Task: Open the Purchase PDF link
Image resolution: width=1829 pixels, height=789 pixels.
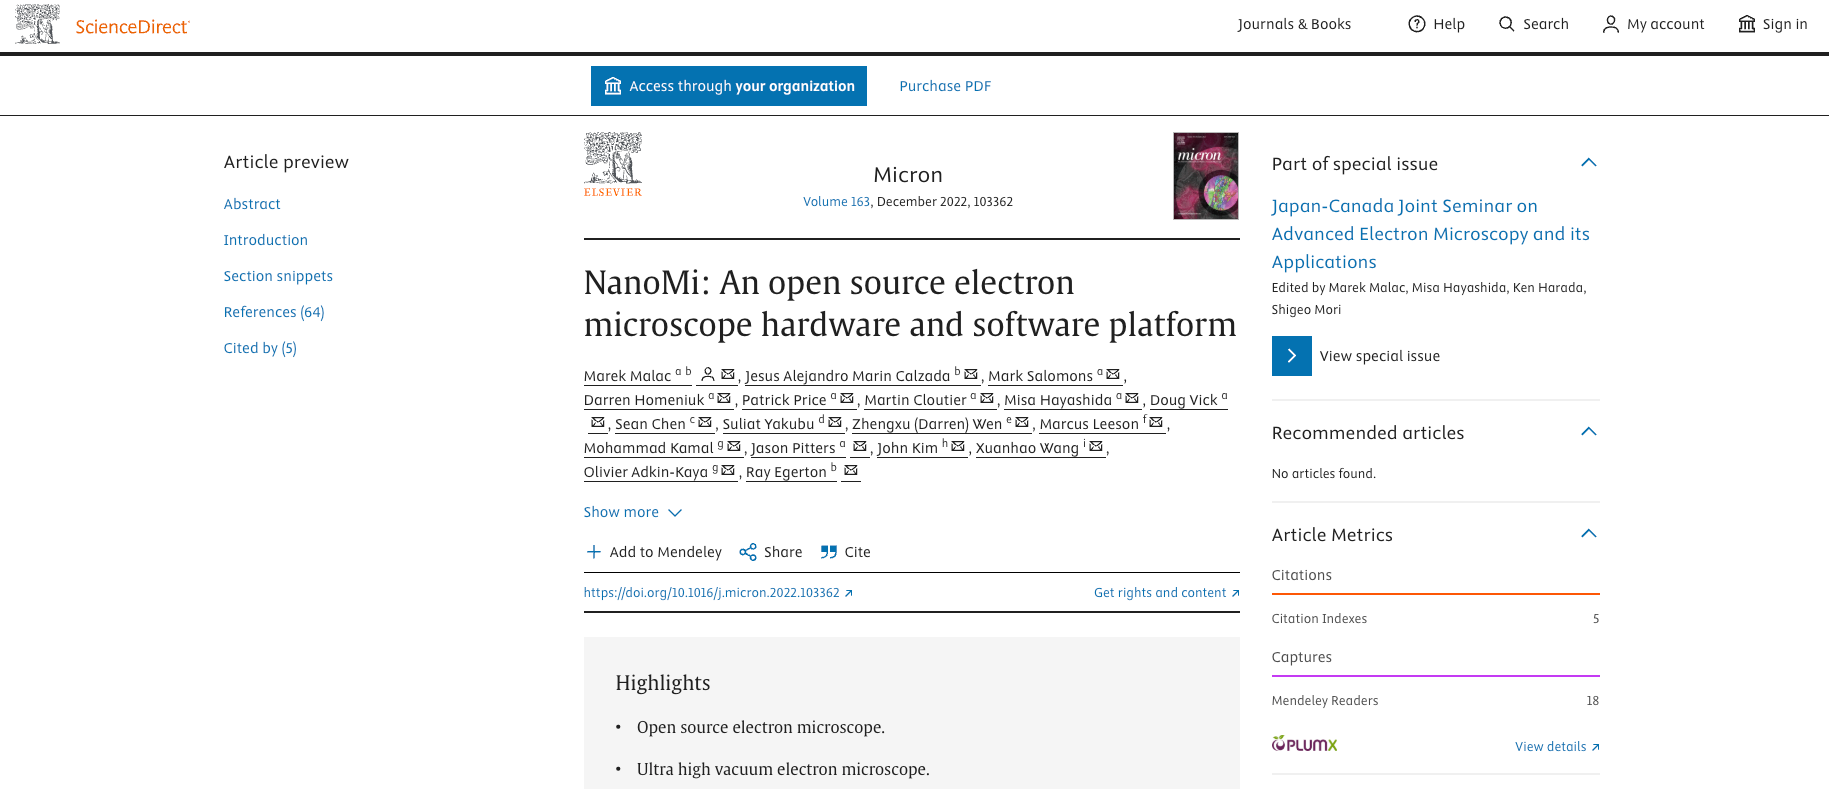Action: pos(945,86)
